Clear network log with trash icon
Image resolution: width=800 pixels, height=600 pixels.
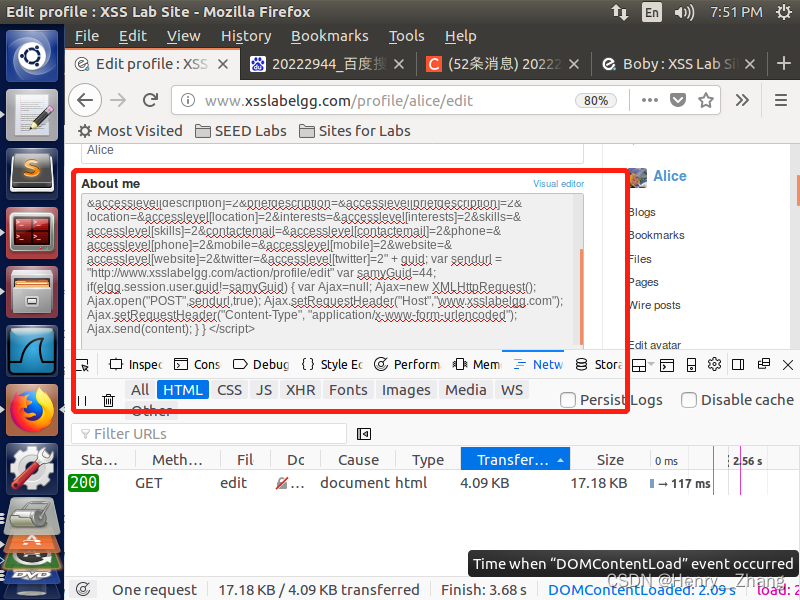108,401
